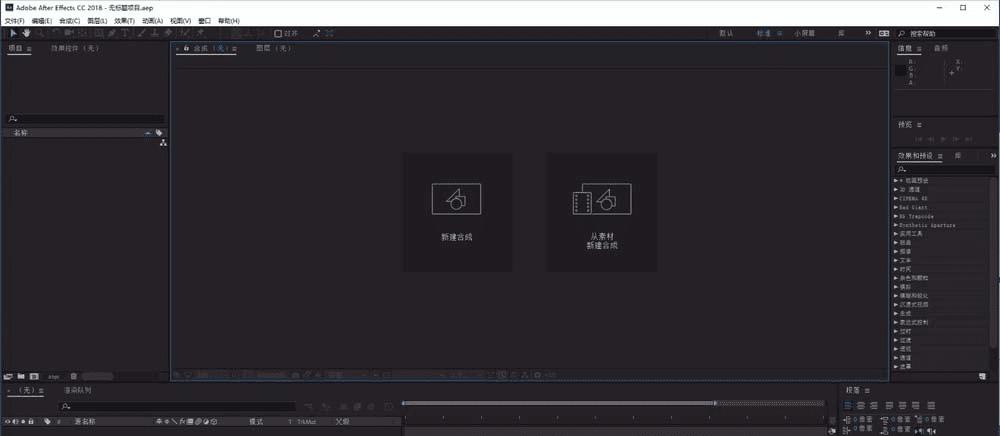Click the delete trash icon in project panel
Screen dimensions: 1000x436
tap(73, 376)
